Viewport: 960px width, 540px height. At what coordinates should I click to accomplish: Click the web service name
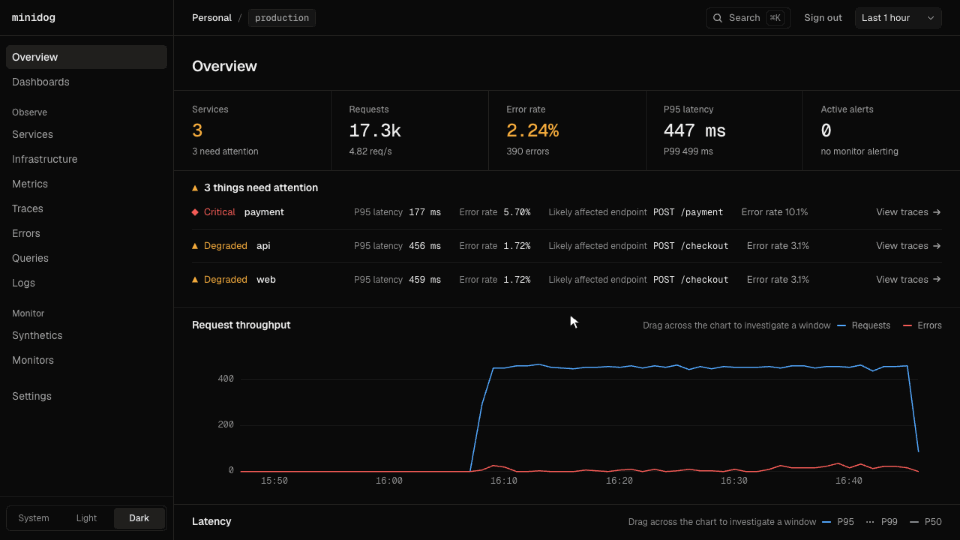point(266,279)
